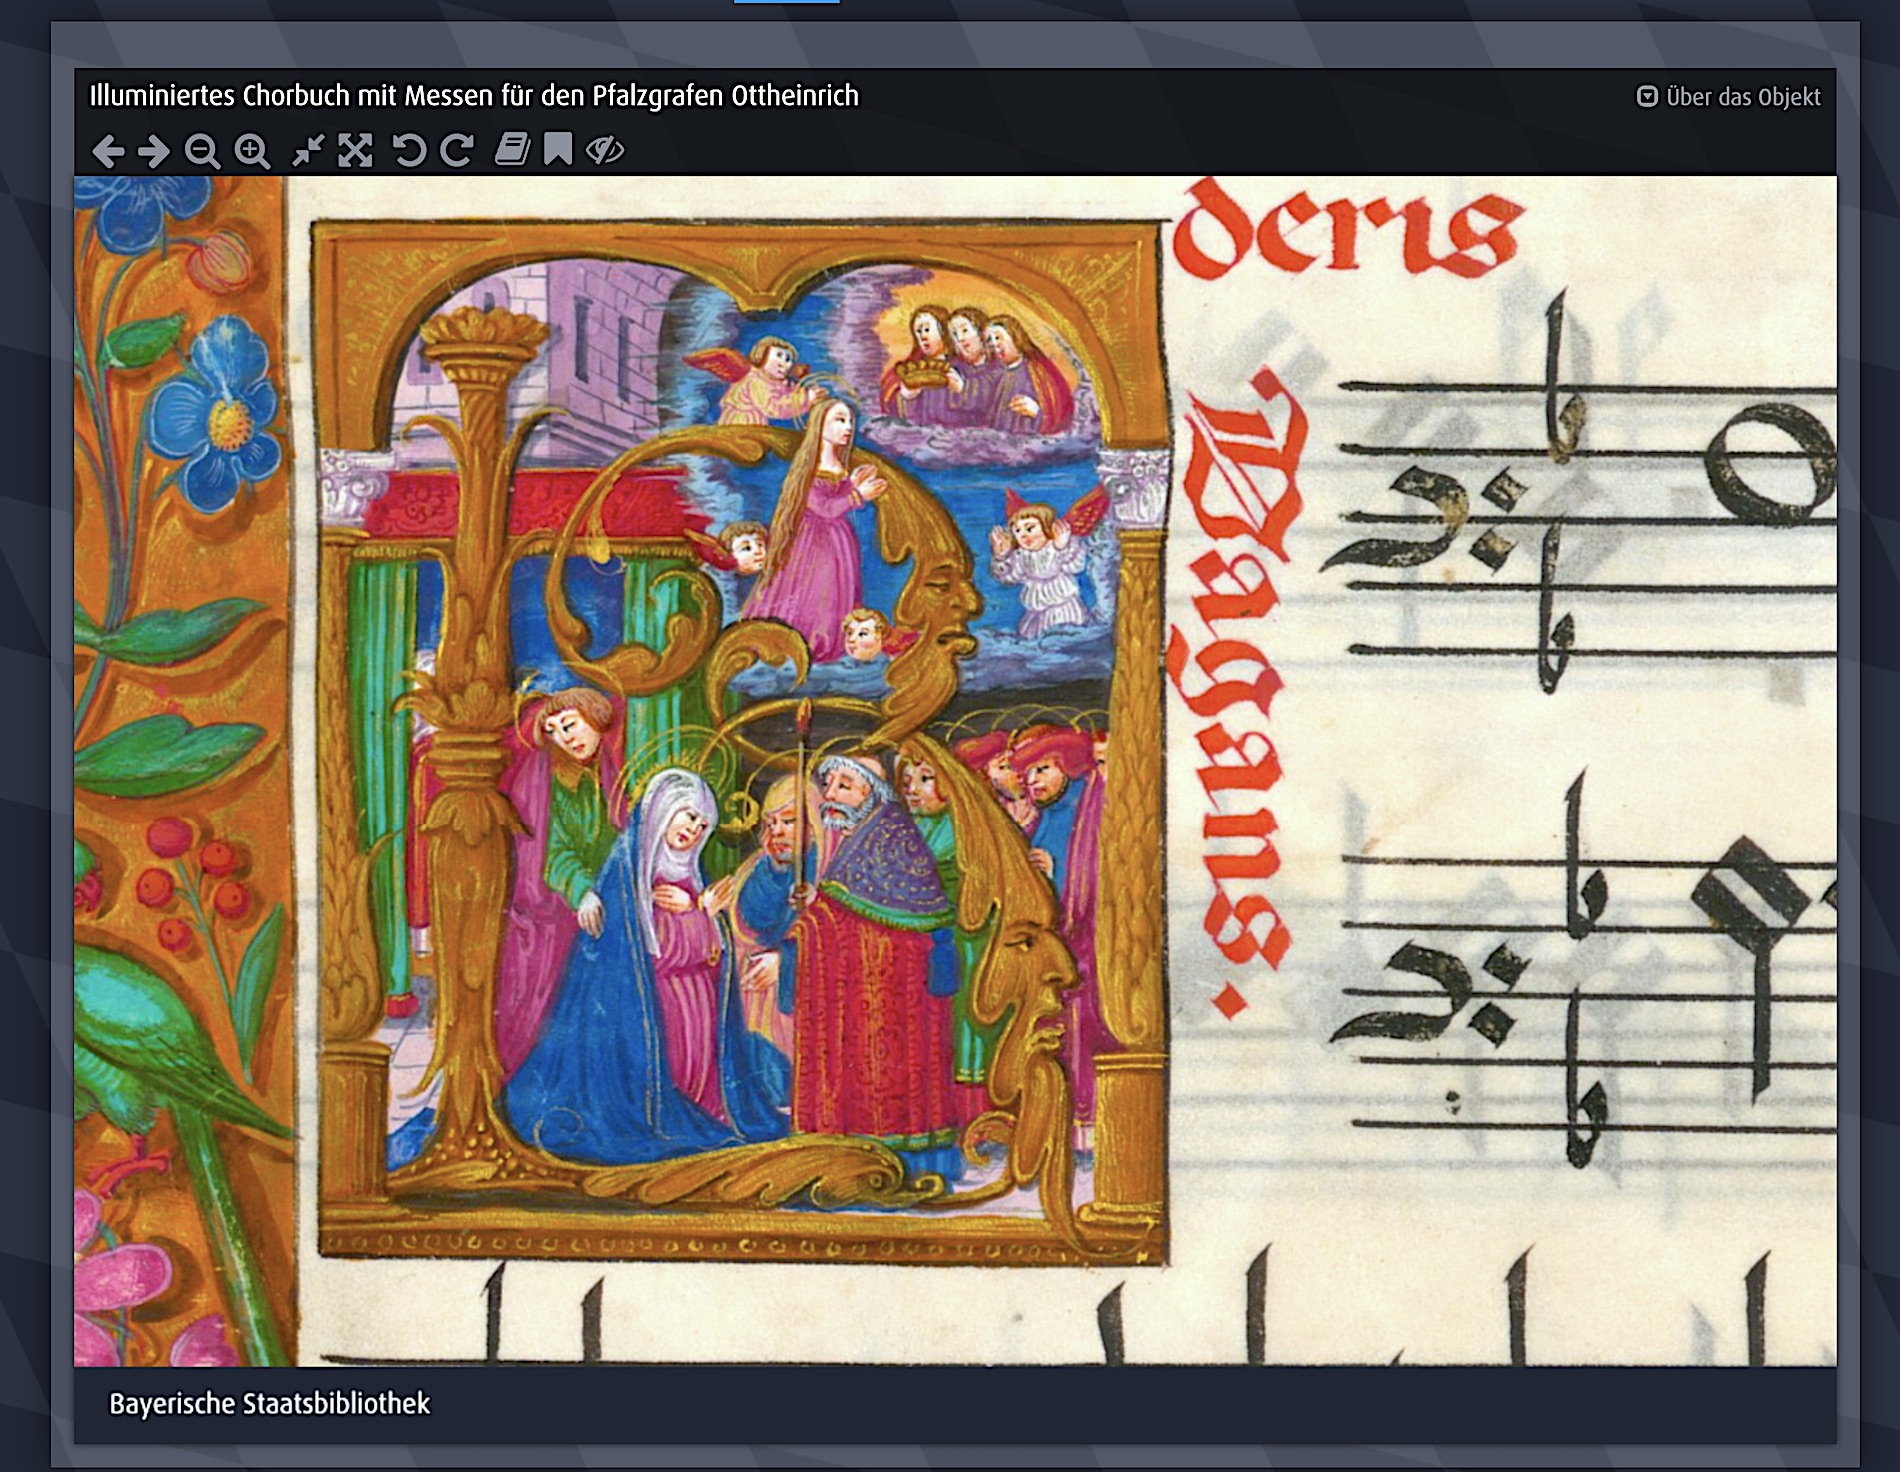Screen dimensions: 1900x1472
Task: Enter fullscreen with expand arrows icon
Action: click(x=355, y=151)
